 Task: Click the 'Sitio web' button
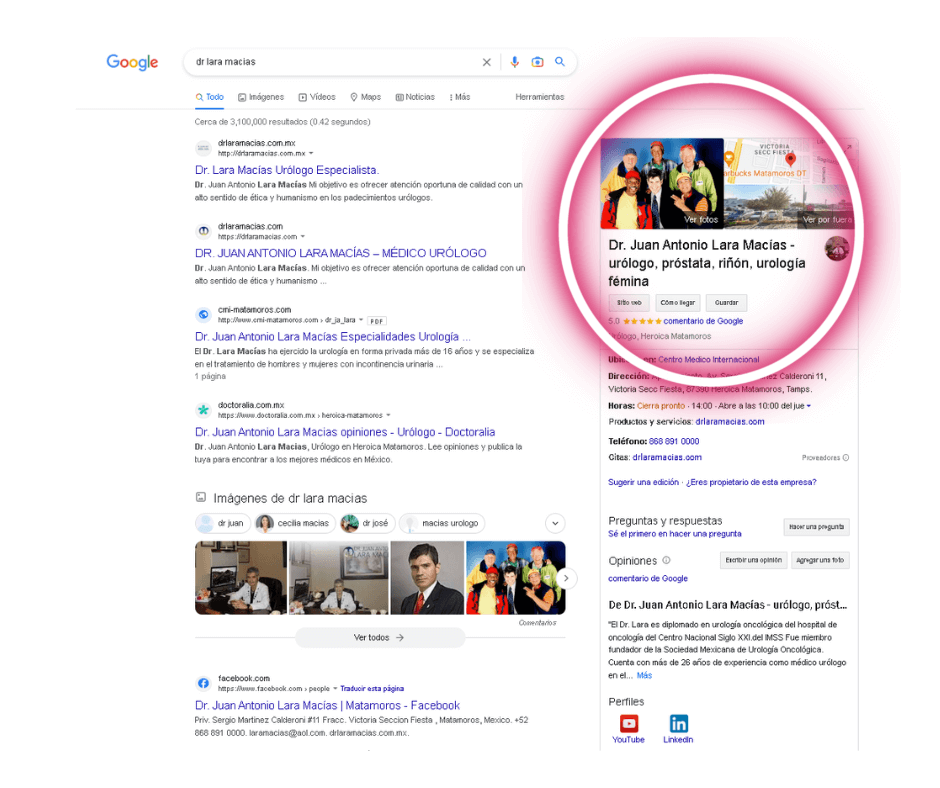coord(629,303)
